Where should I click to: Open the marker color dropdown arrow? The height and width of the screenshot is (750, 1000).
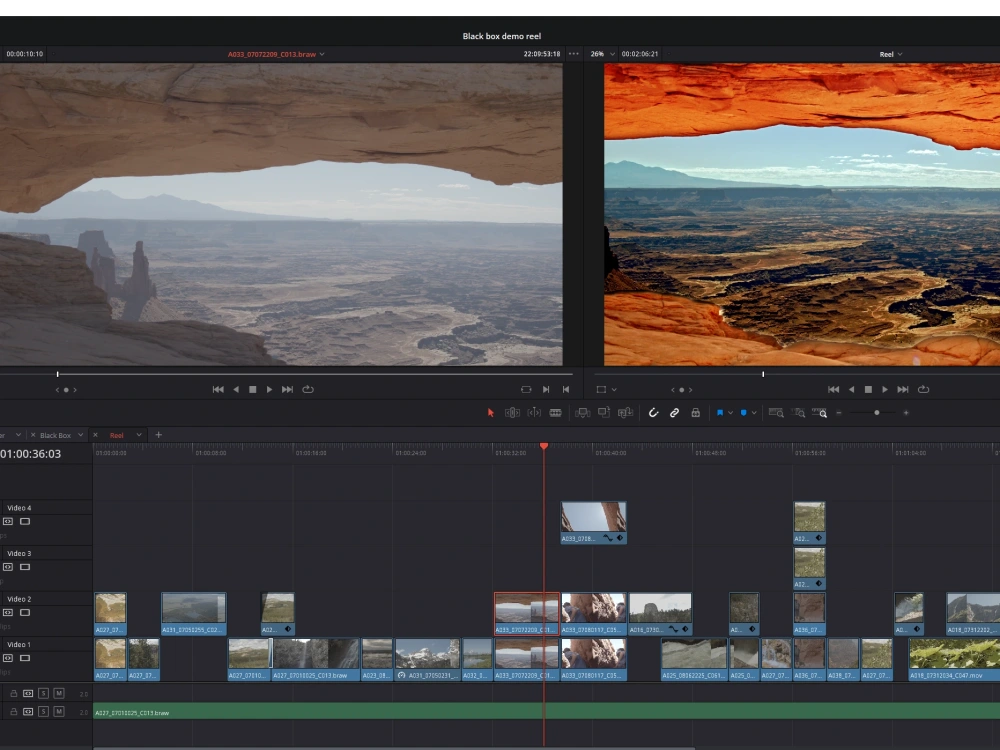pyautogui.click(x=754, y=413)
